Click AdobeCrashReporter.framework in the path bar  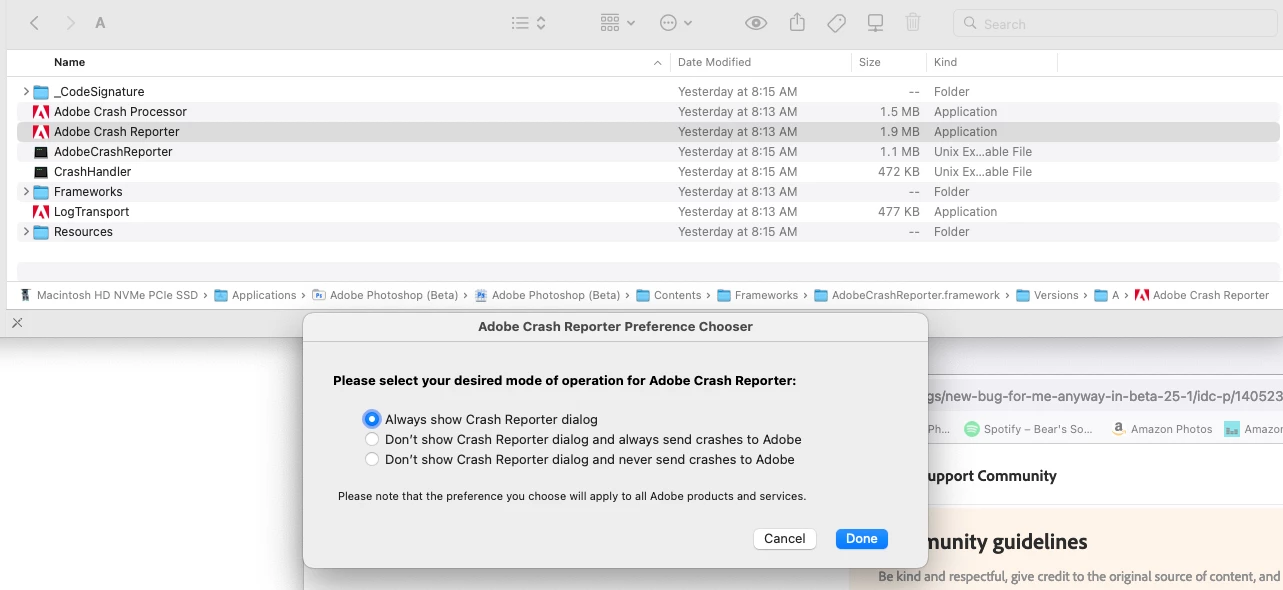pos(916,295)
